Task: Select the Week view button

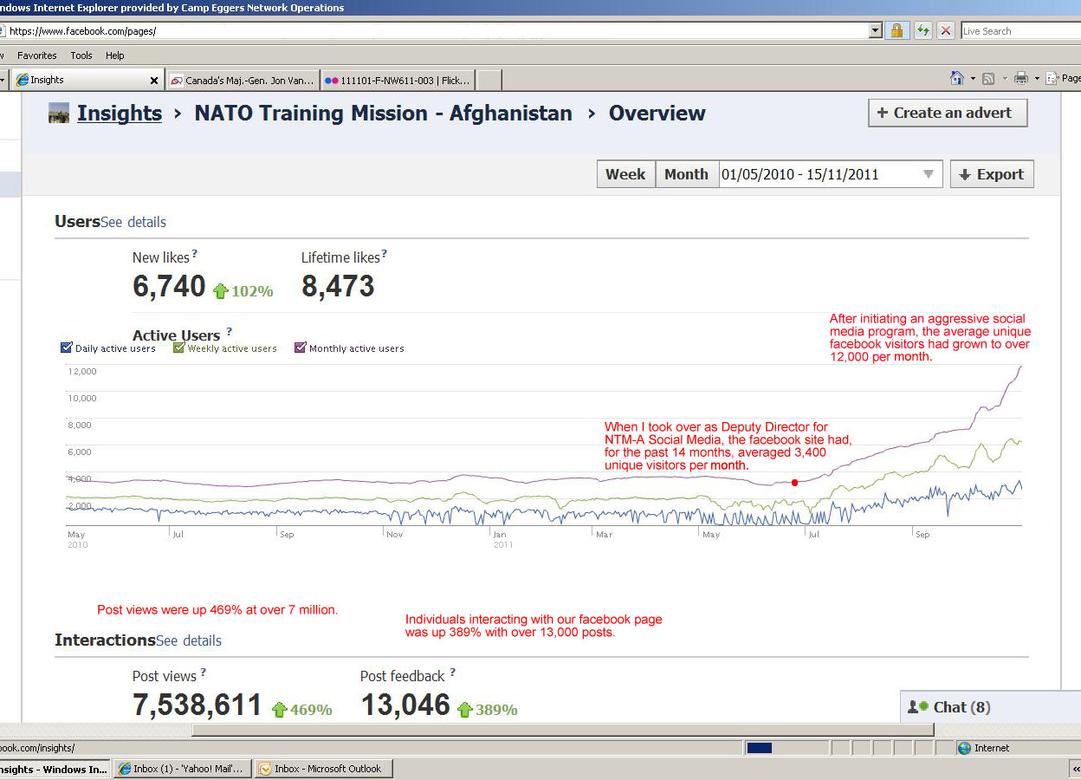Action: coord(625,174)
